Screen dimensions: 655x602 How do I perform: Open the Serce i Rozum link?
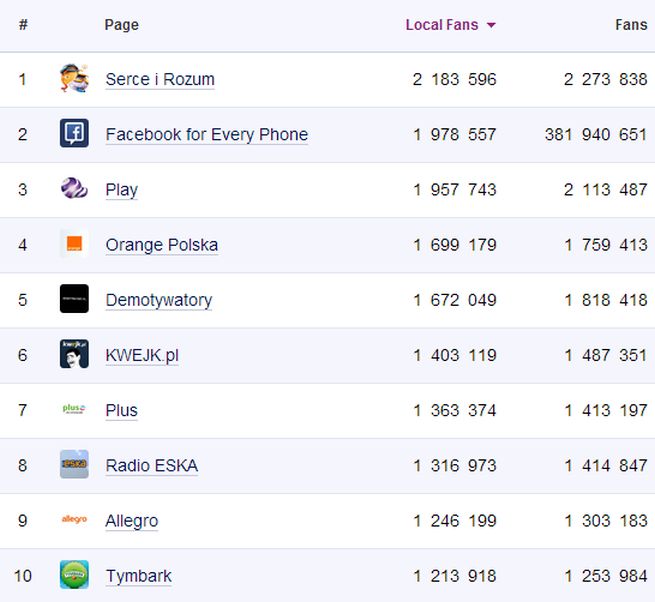tap(160, 80)
